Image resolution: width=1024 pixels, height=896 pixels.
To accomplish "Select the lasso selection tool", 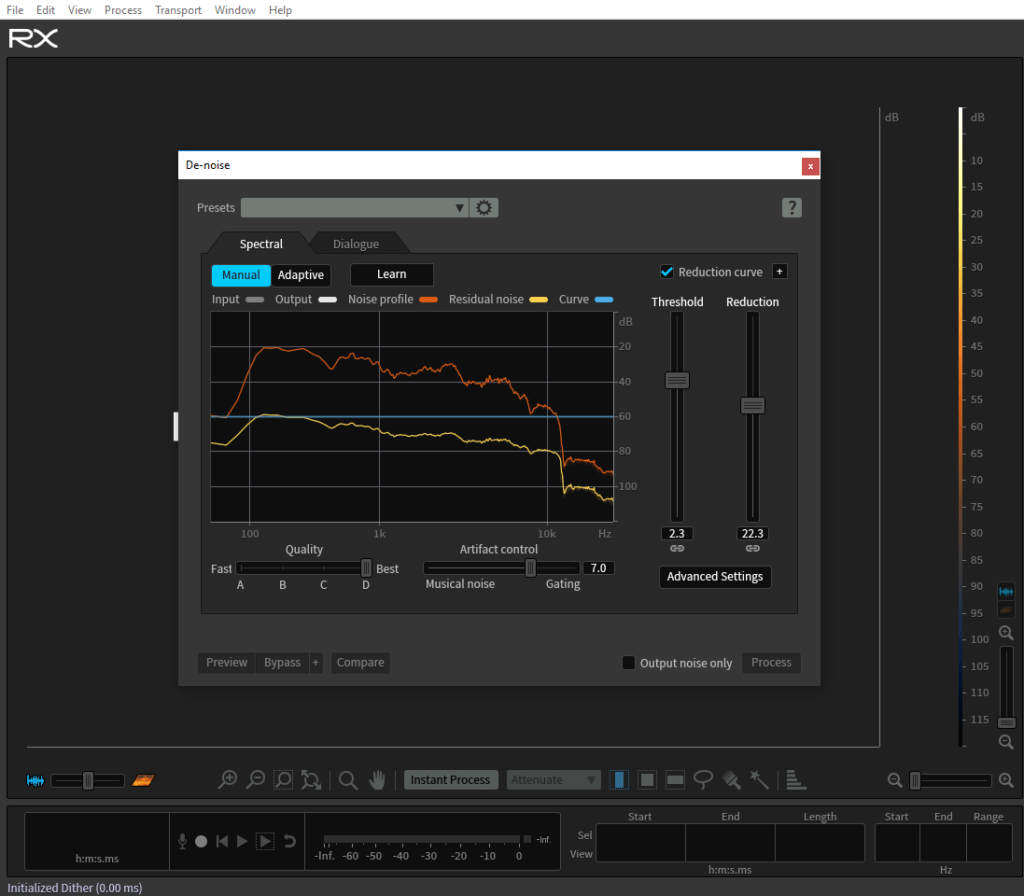I will point(703,780).
